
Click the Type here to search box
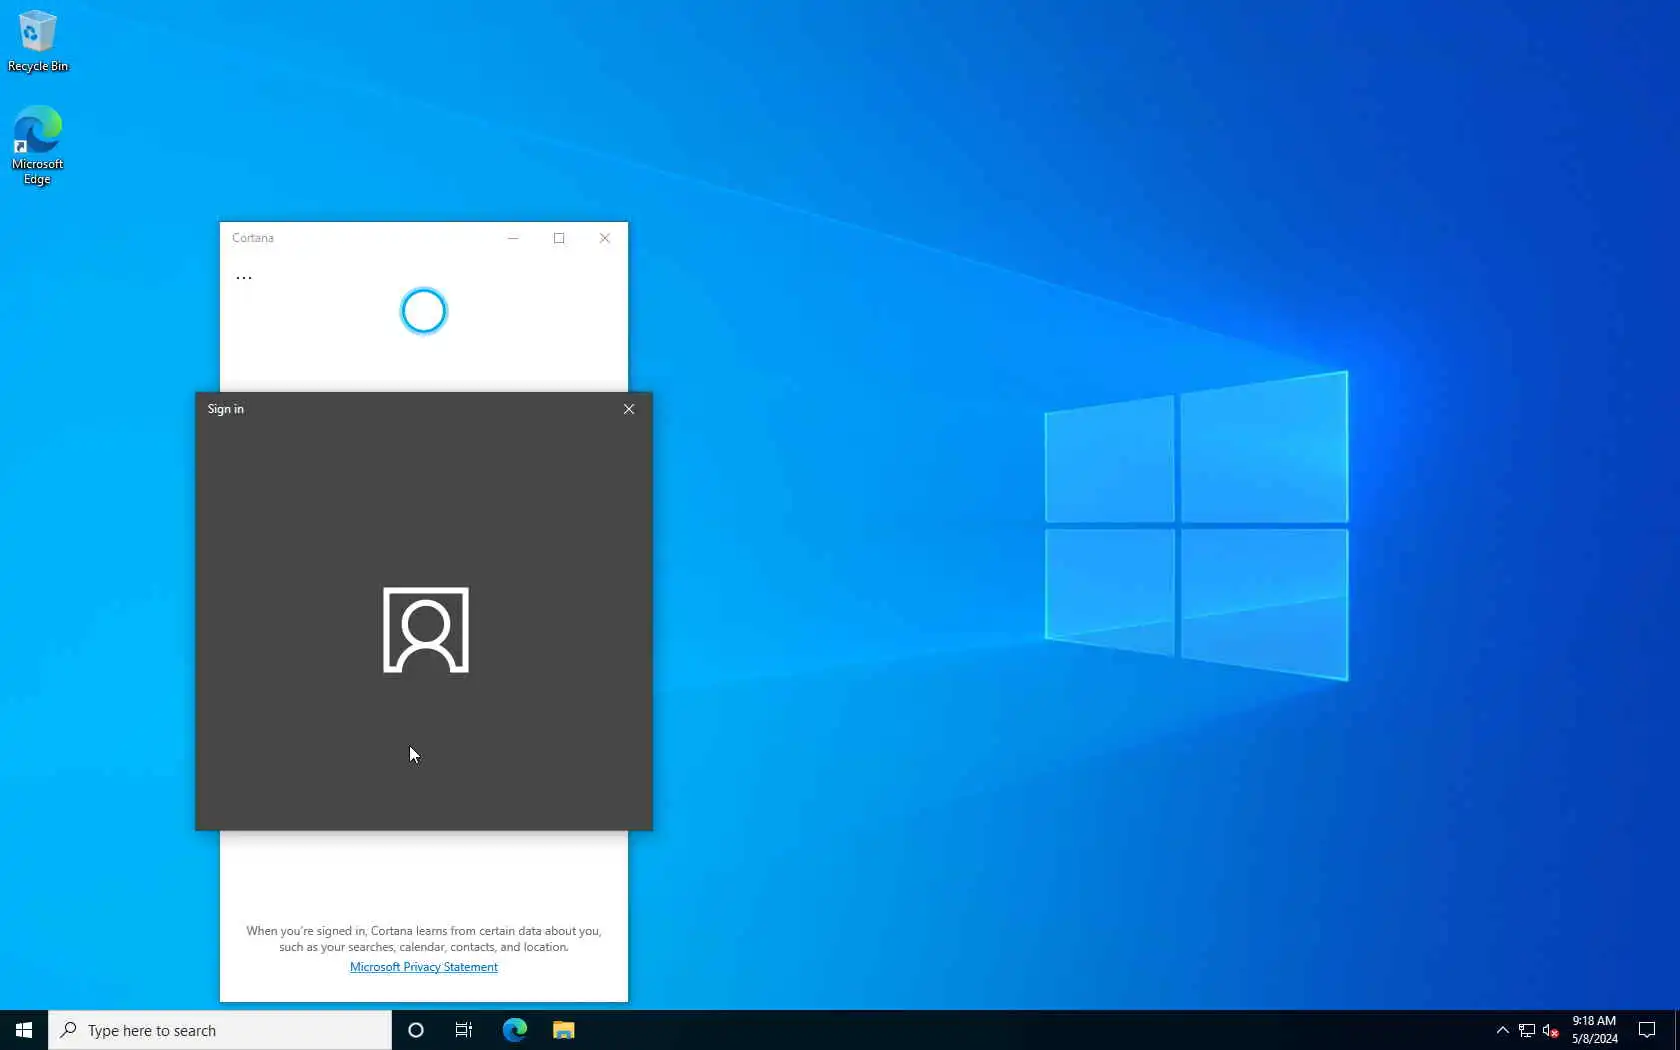tap(220, 1030)
